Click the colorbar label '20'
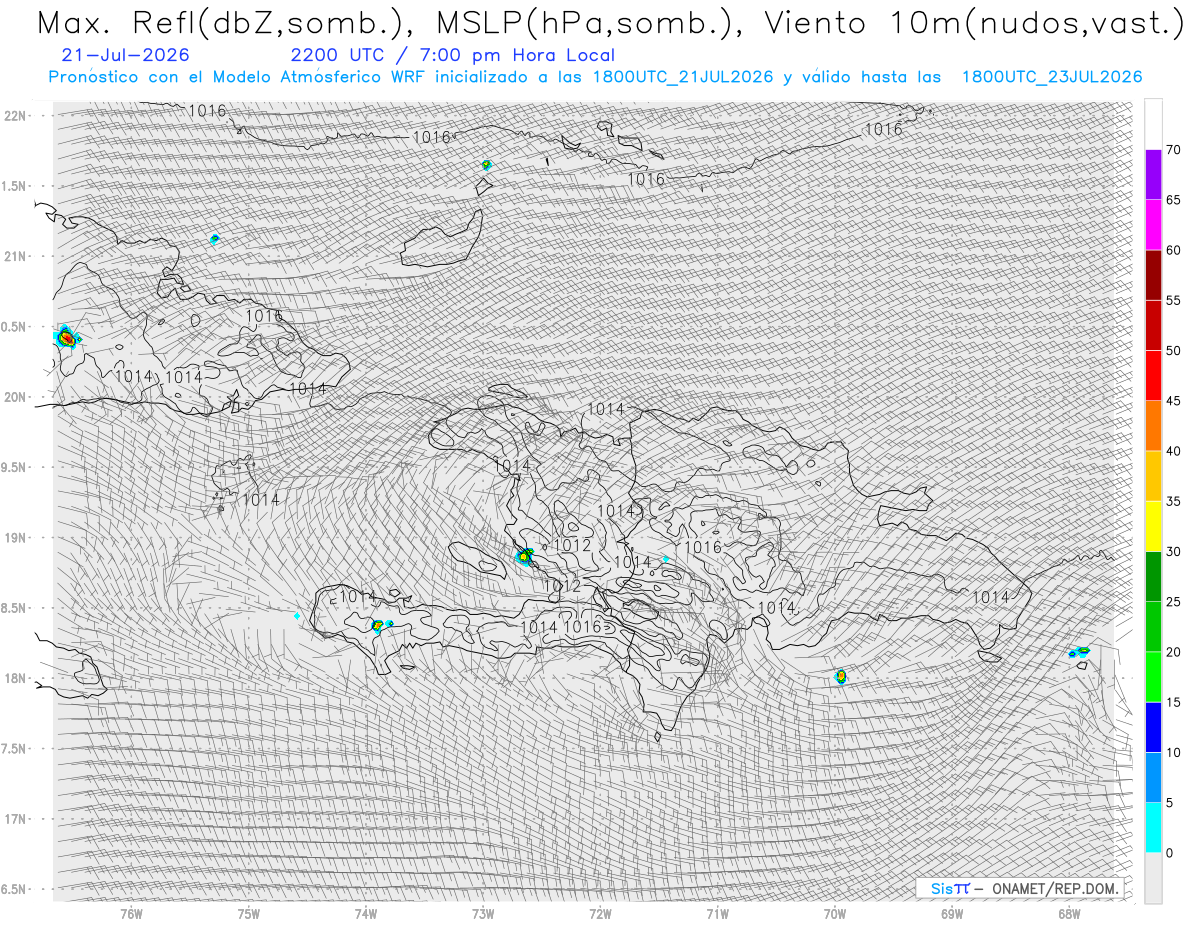 pyautogui.click(x=1173, y=652)
